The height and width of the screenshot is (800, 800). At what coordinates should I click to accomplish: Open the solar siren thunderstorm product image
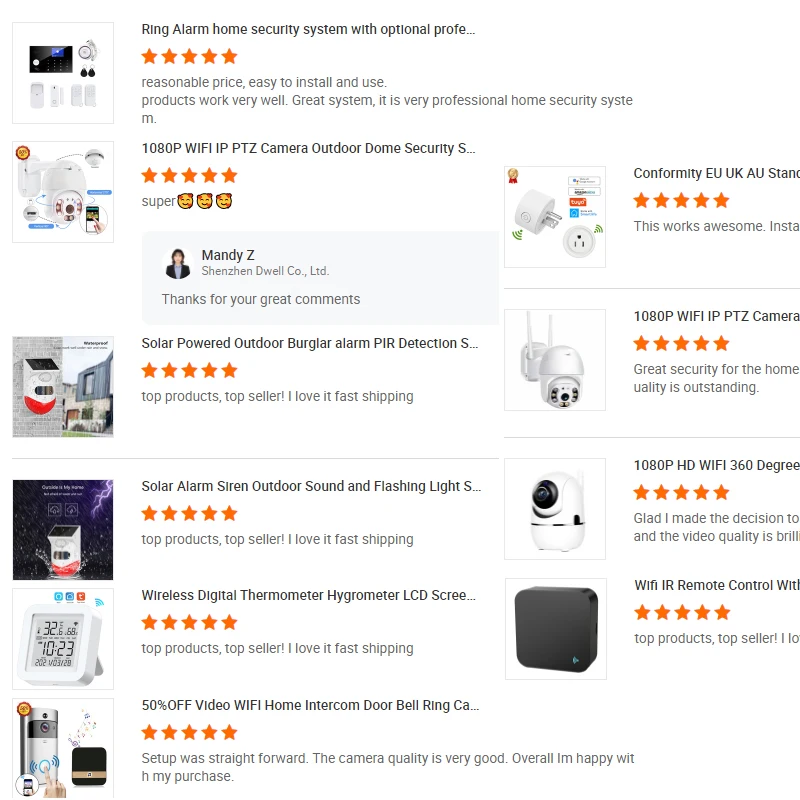(x=63, y=530)
